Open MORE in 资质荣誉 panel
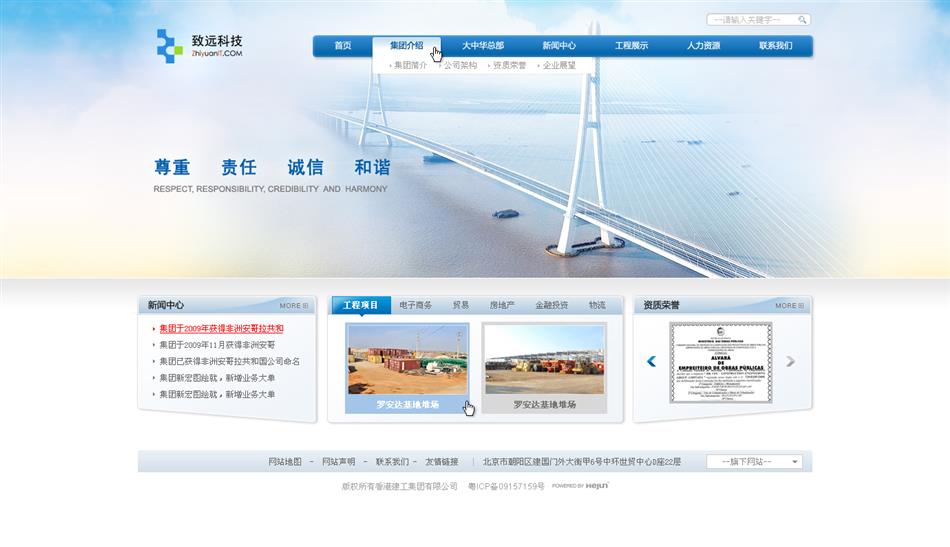The width and height of the screenshot is (950, 547). [x=790, y=306]
